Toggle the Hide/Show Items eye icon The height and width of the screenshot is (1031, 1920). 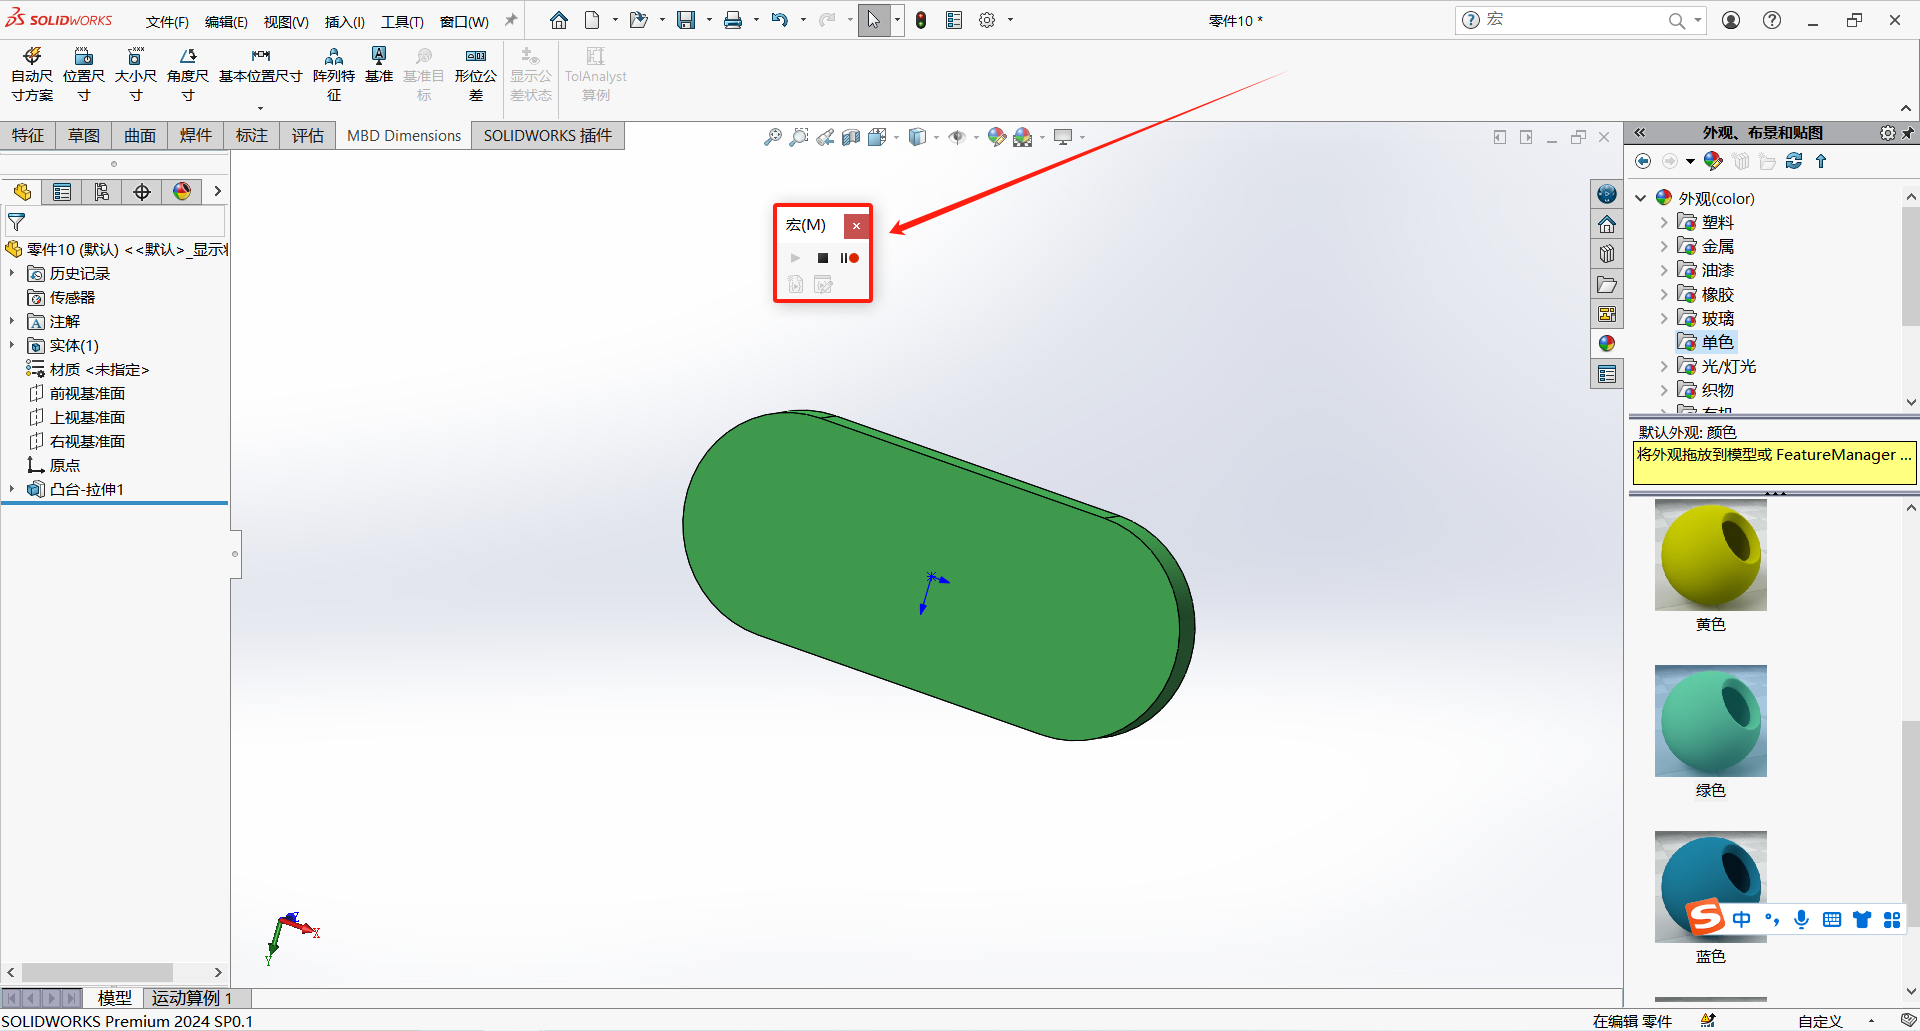pyautogui.click(x=958, y=136)
